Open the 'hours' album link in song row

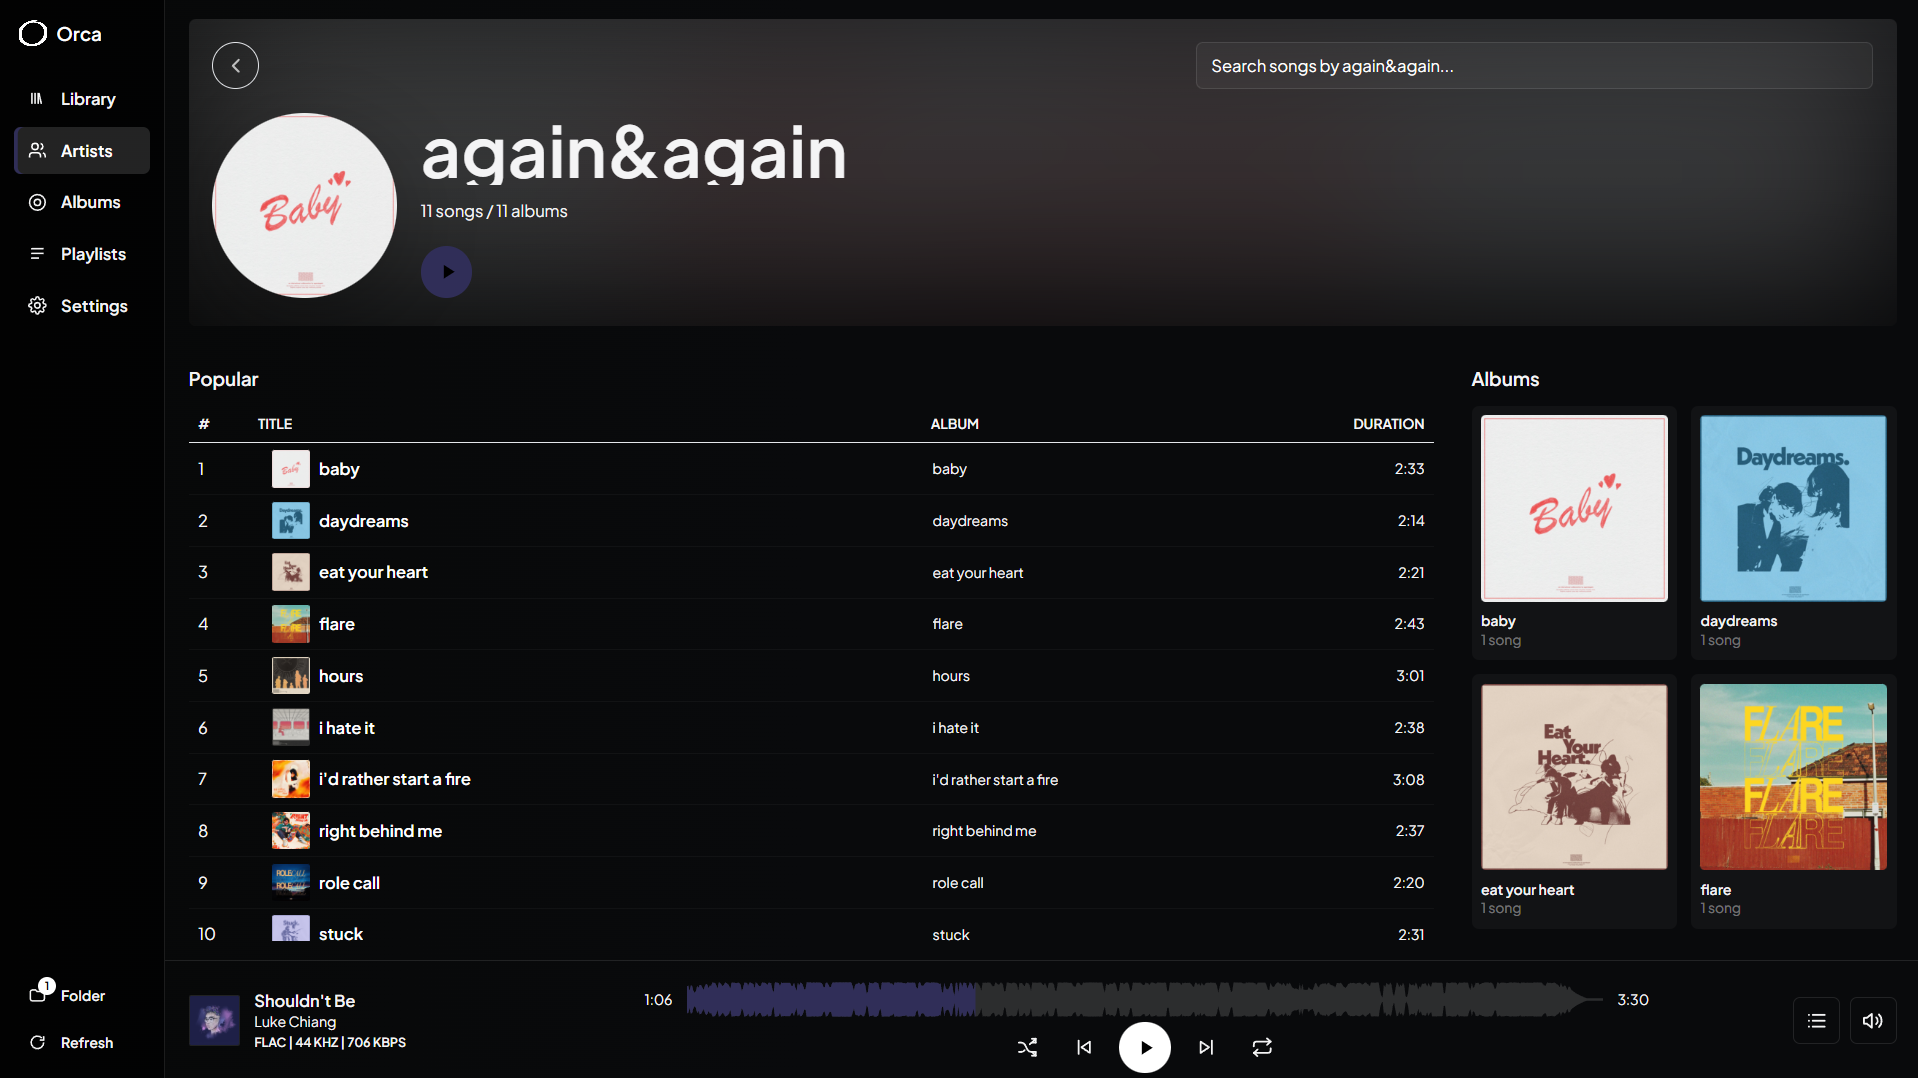951,676
